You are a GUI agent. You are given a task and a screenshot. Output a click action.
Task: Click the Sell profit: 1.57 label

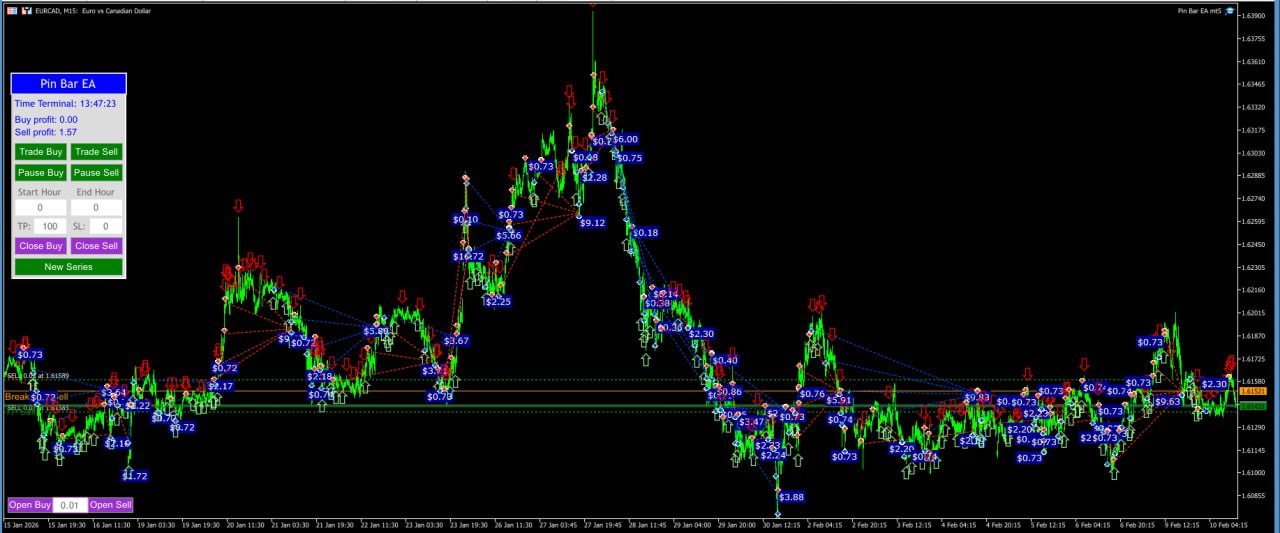coord(46,132)
